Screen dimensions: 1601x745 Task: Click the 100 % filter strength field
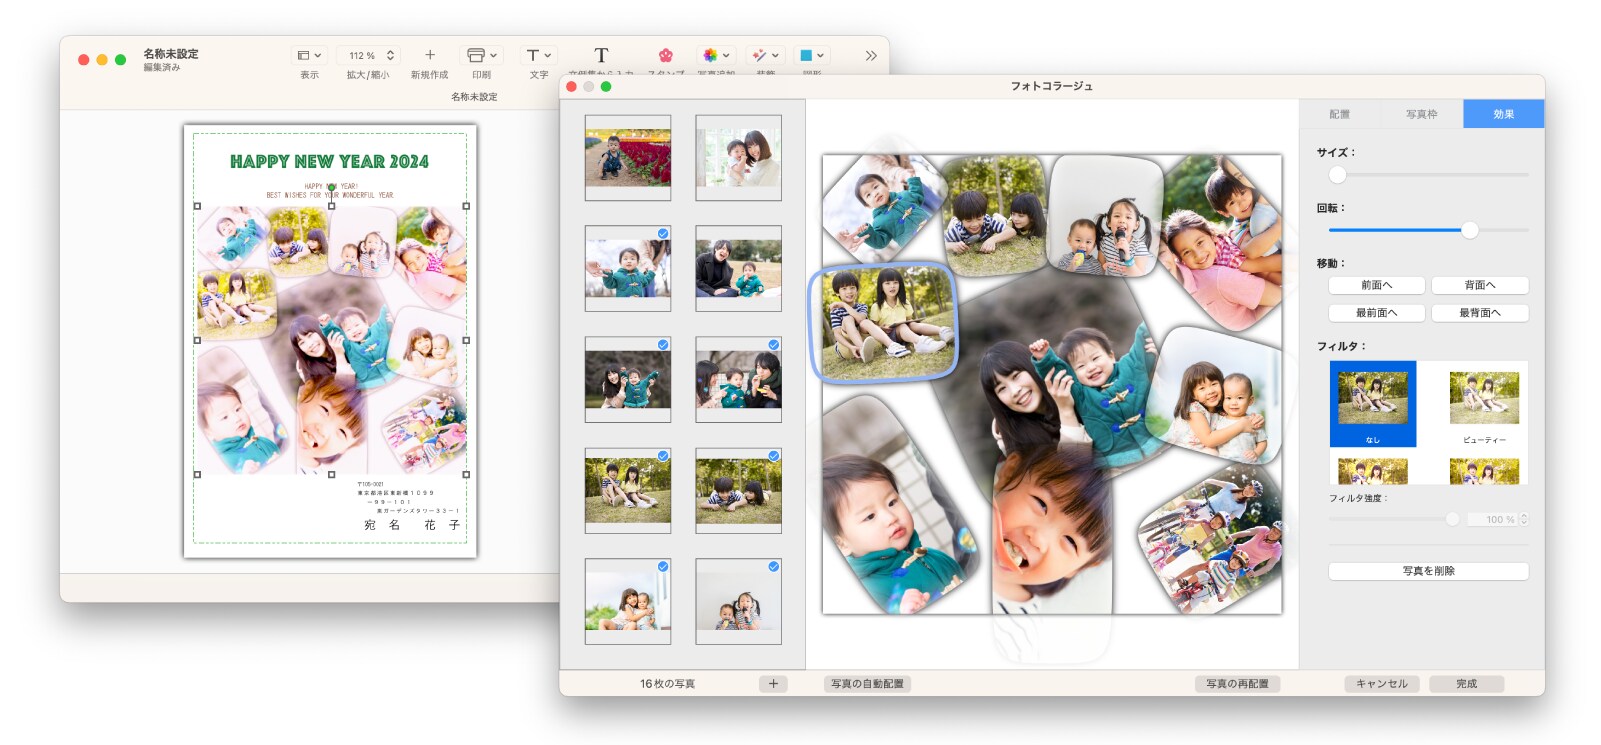1494,519
